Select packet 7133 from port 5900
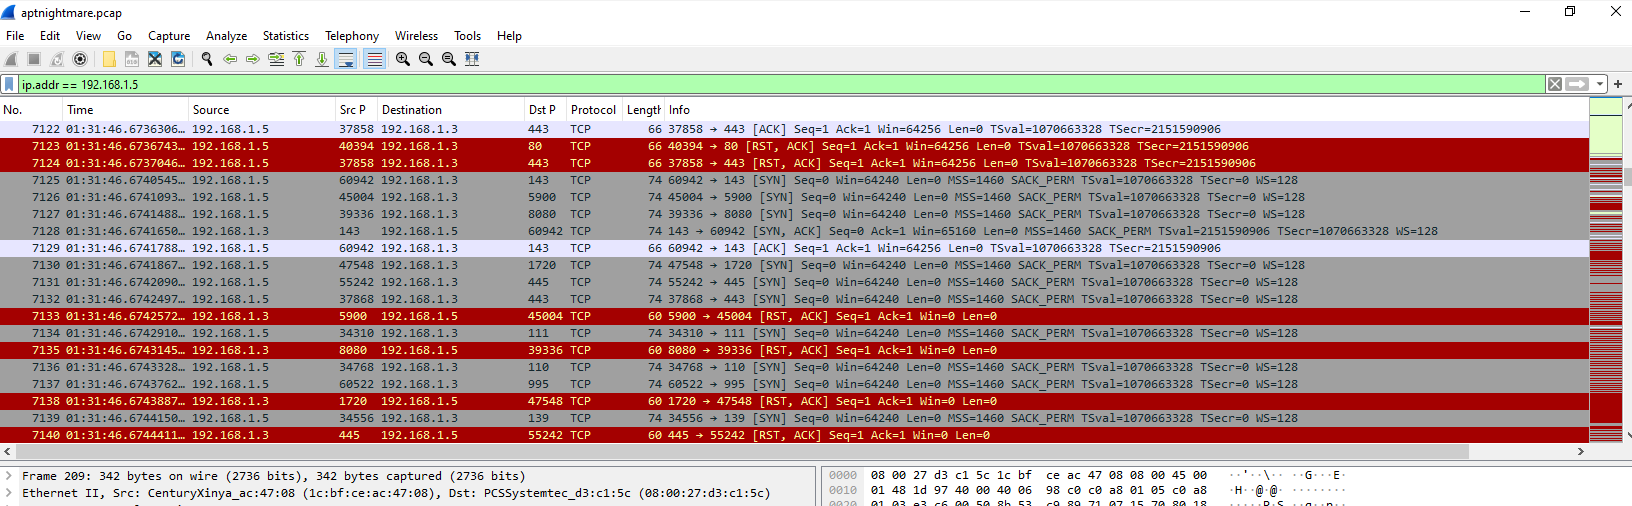Viewport: 1632px width, 506px height. click(794, 316)
